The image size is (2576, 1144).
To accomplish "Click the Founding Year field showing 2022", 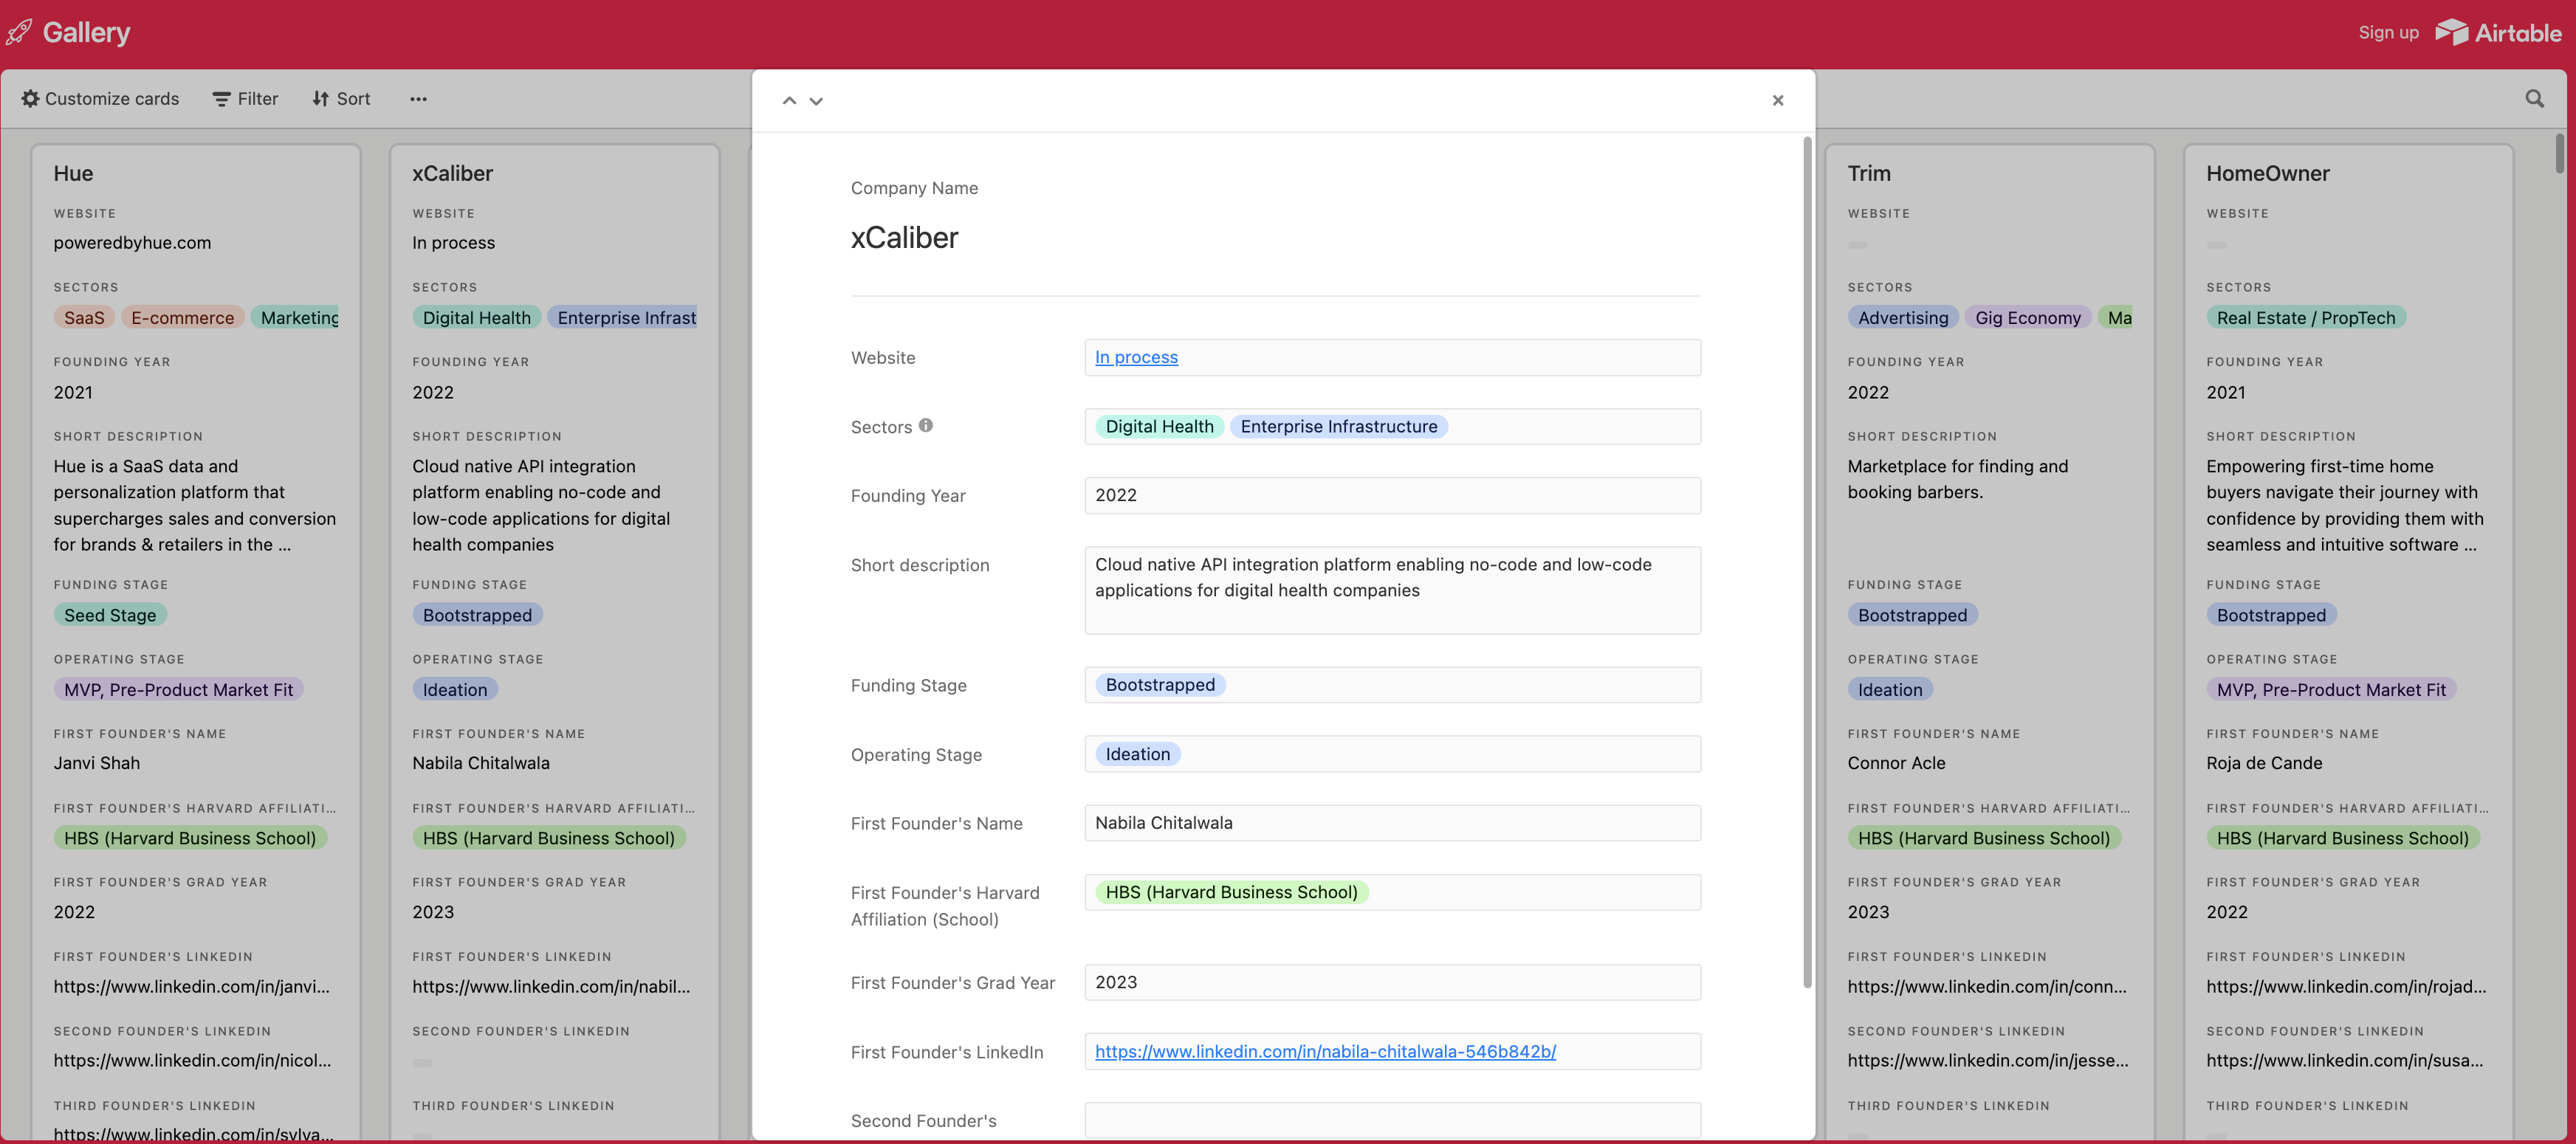I will (1391, 496).
